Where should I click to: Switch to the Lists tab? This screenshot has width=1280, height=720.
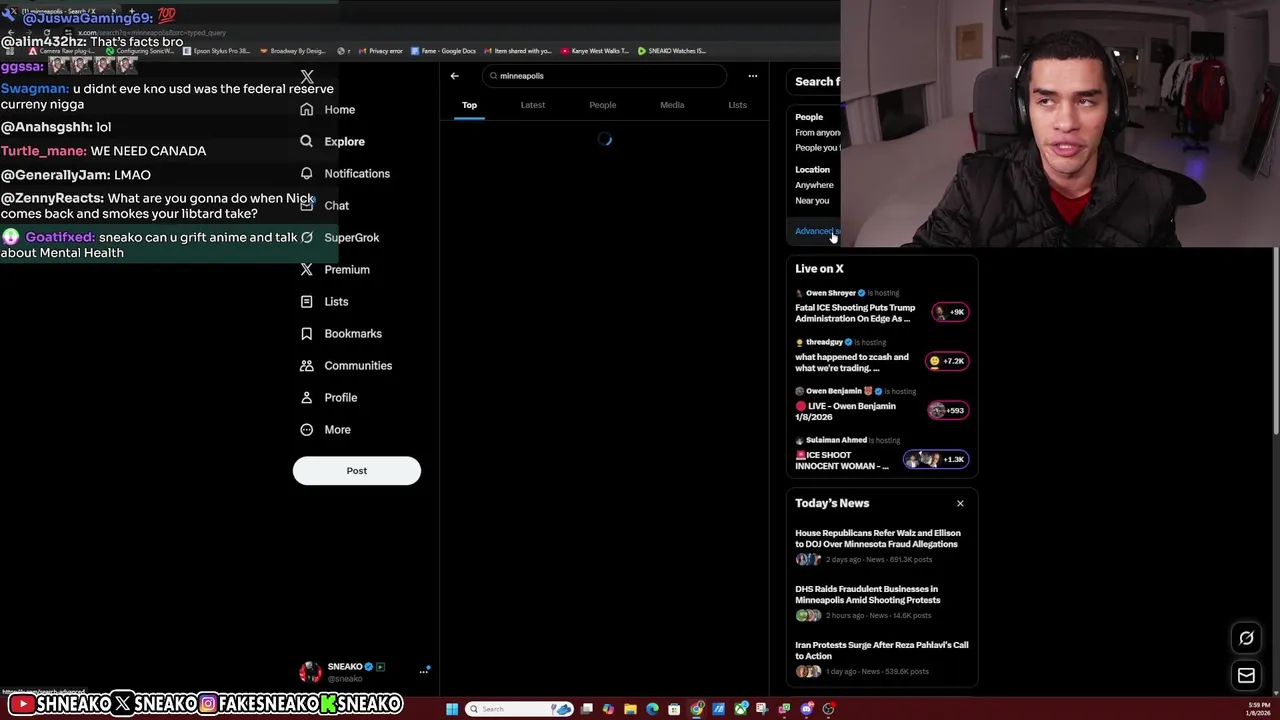[x=737, y=105]
